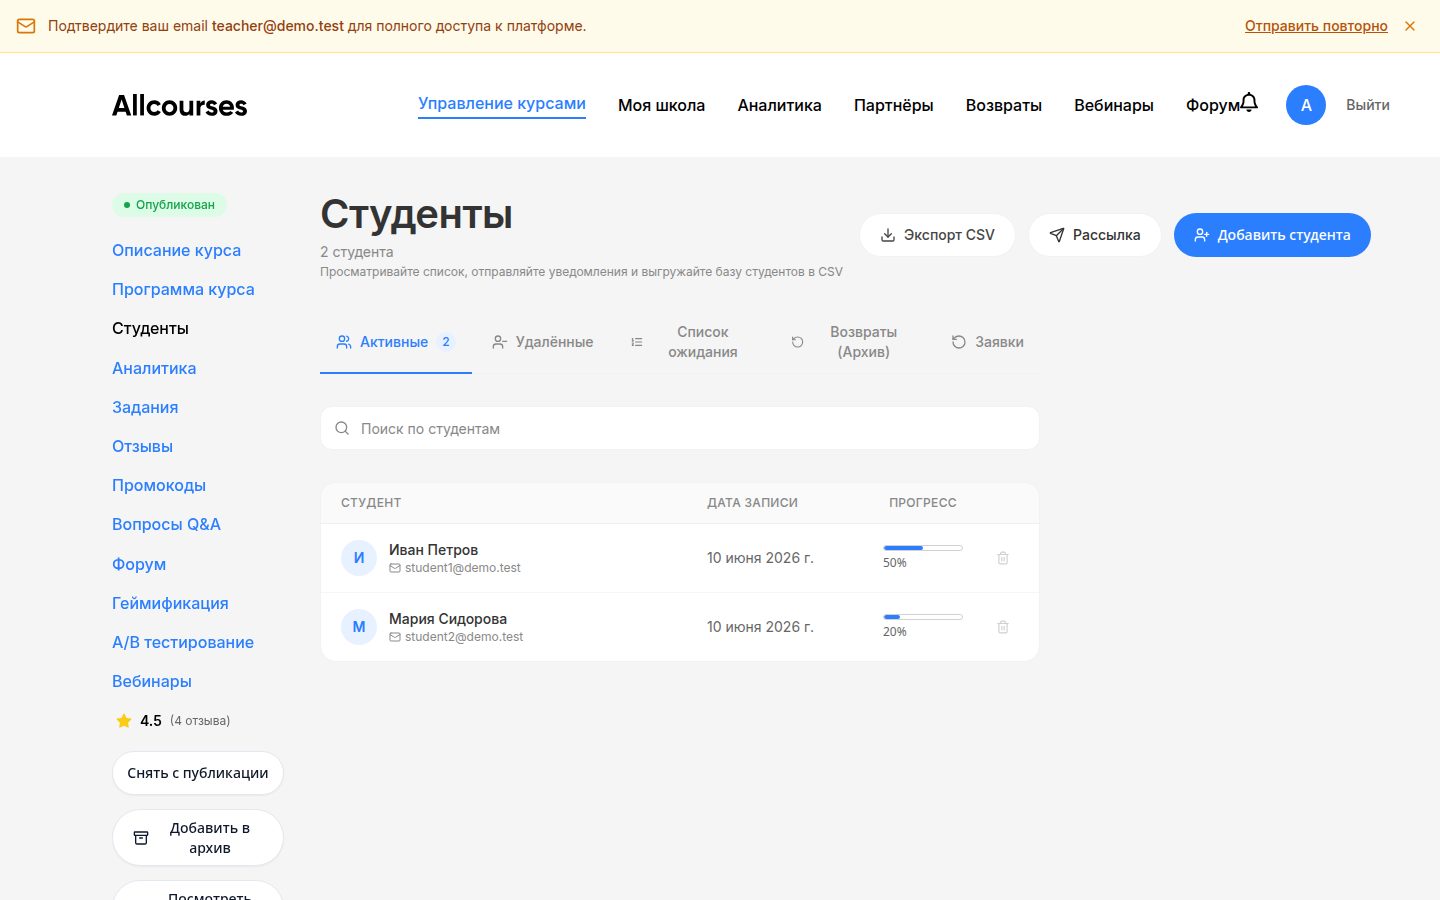Click the active count badge 2
The height and width of the screenshot is (900, 1440).
click(x=446, y=342)
